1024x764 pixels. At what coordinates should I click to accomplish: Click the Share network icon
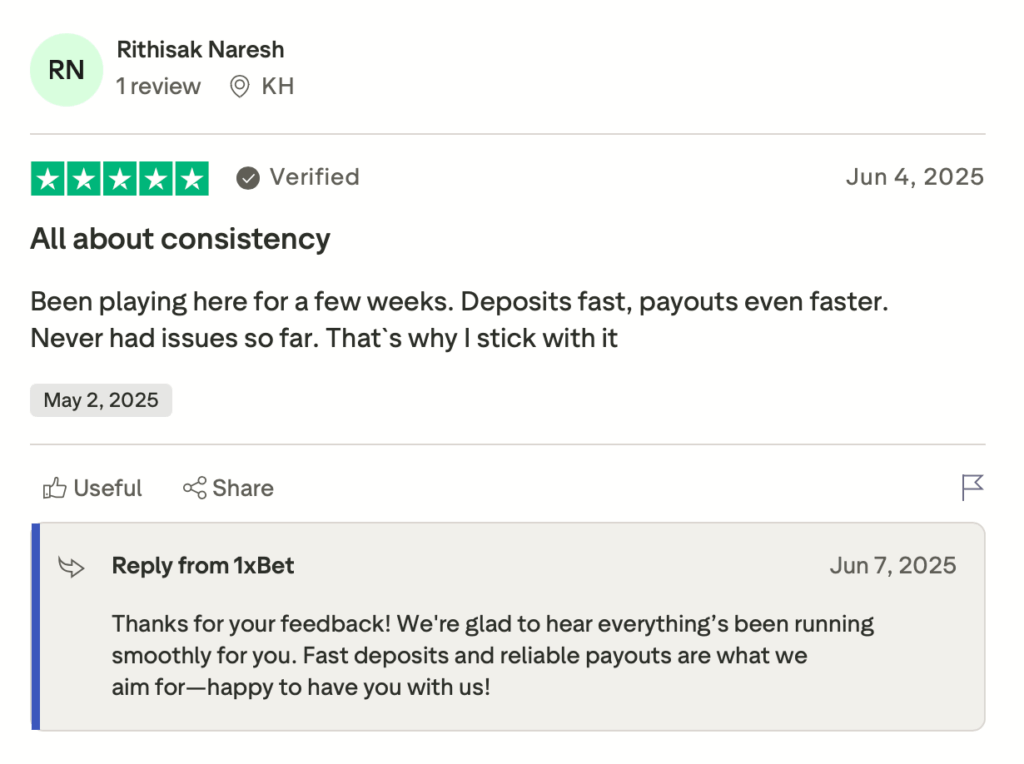click(194, 489)
